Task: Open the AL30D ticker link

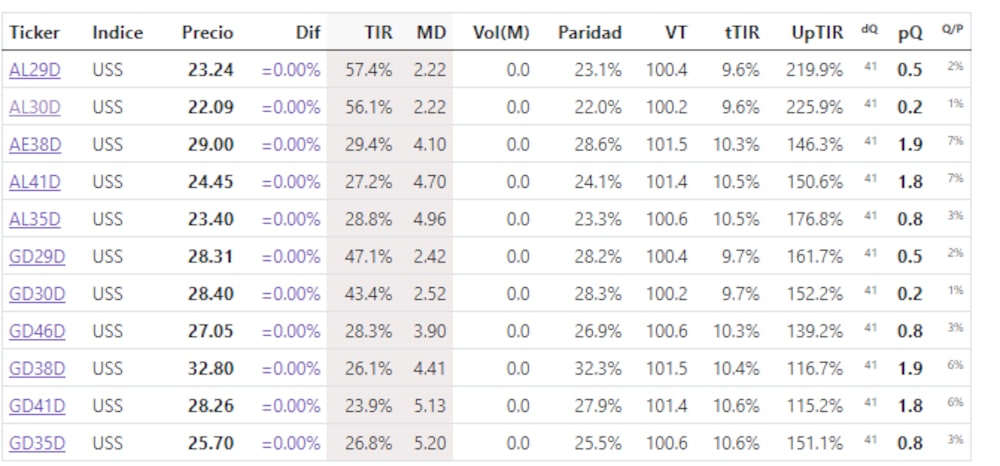Action: [x=35, y=107]
